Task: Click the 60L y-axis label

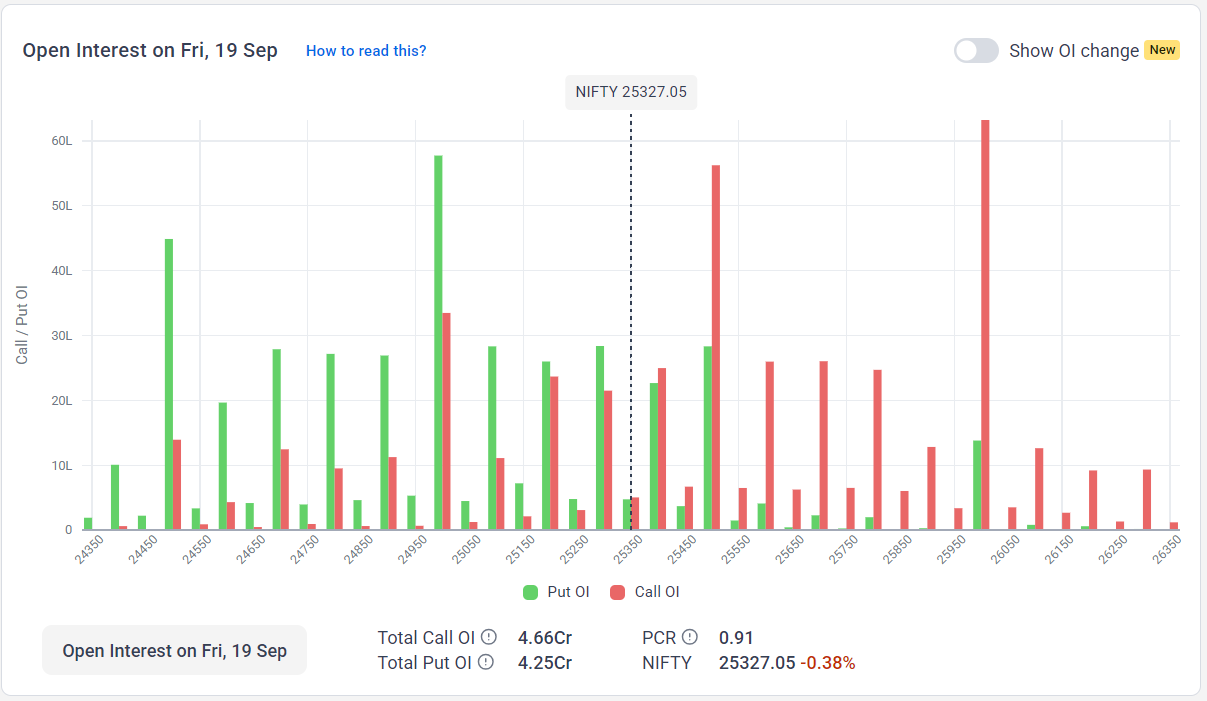Action: [62, 141]
